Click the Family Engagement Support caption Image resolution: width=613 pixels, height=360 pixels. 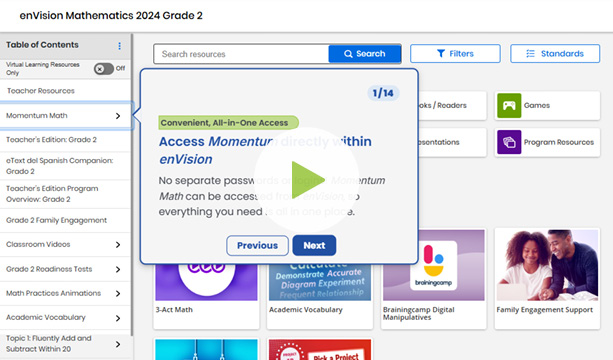(x=545, y=310)
